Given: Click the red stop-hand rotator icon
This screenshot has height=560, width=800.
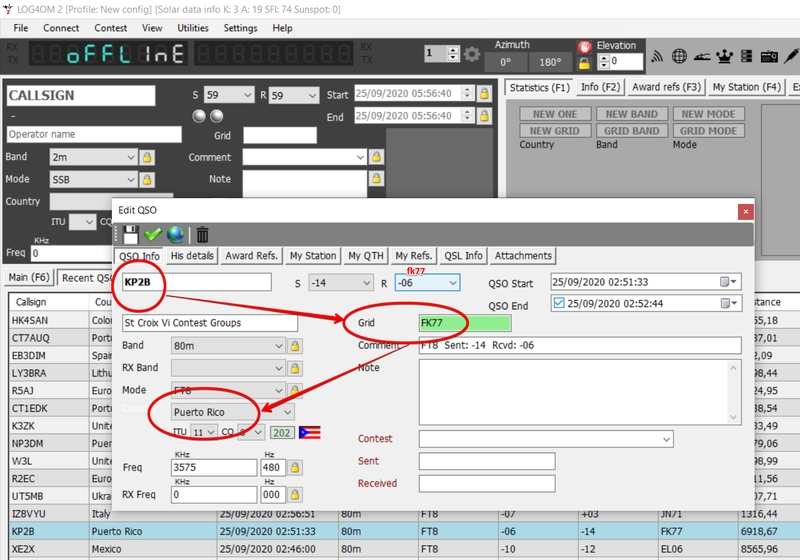Looking at the screenshot, I should point(584,46).
